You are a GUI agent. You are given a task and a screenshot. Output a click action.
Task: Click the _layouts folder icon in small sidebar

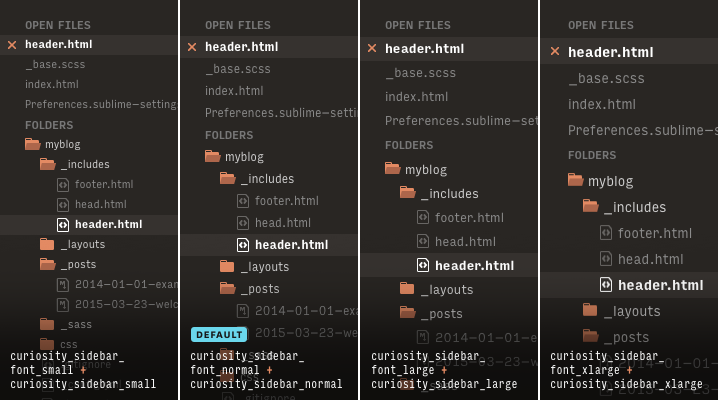(47, 244)
